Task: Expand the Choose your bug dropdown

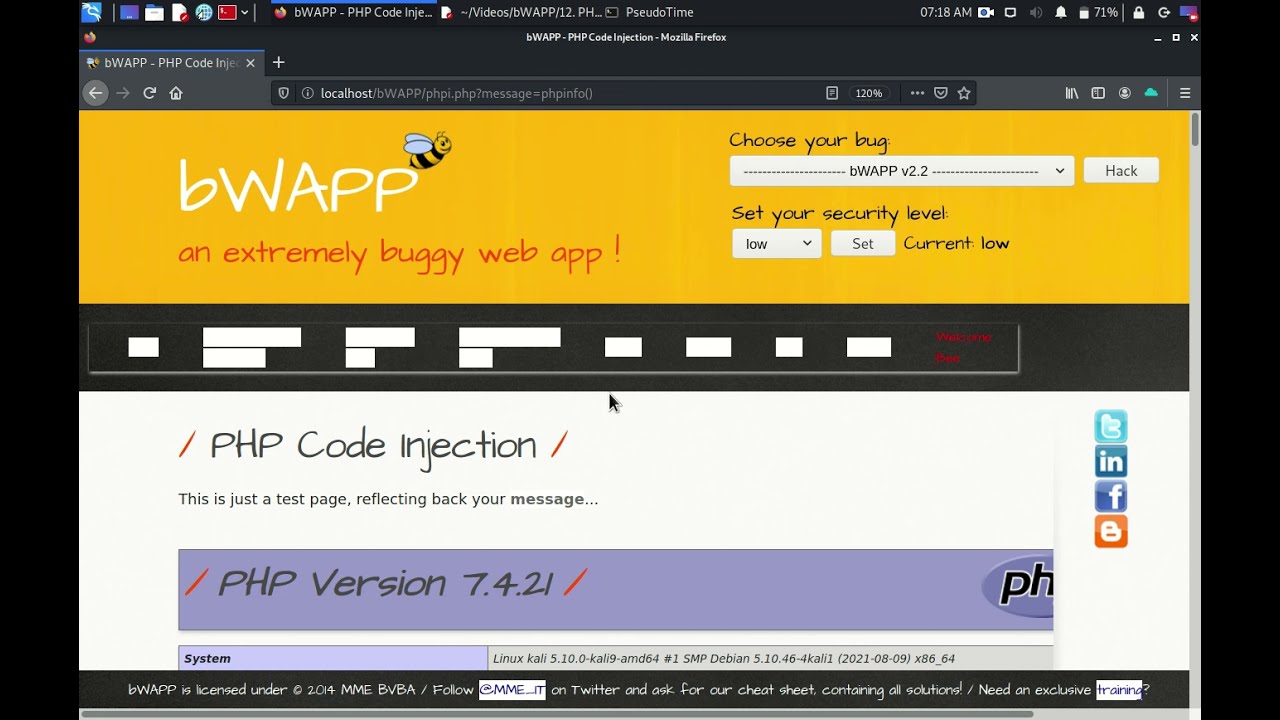Action: 902,171
